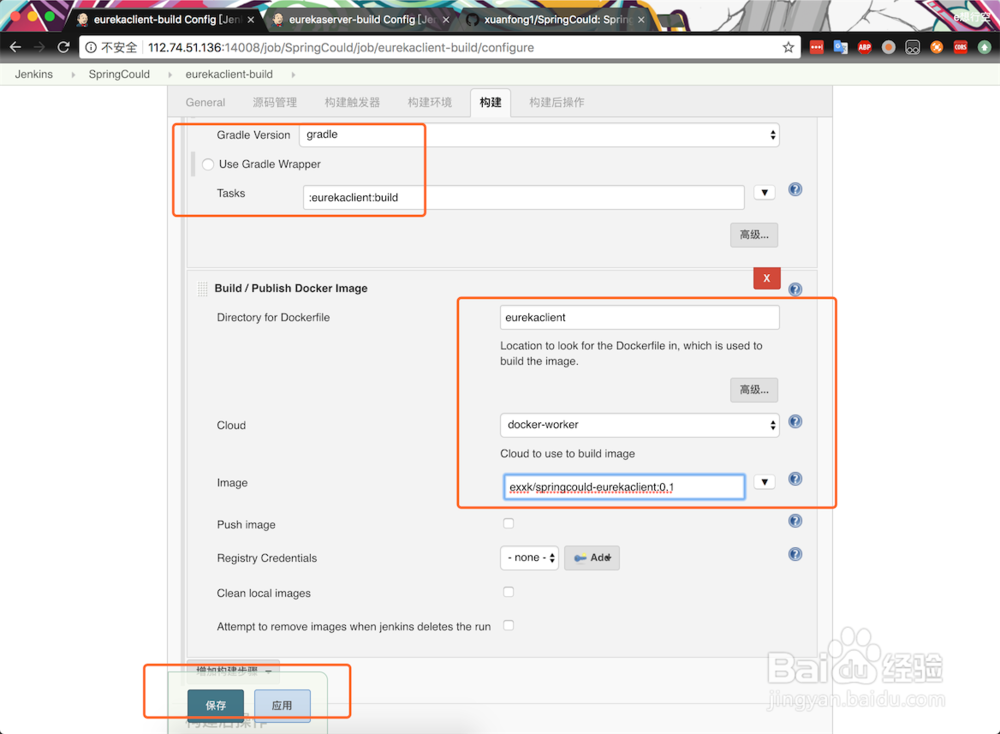The width and height of the screenshot is (1000, 734).
Task: Click the Image name input field
Action: 624,487
